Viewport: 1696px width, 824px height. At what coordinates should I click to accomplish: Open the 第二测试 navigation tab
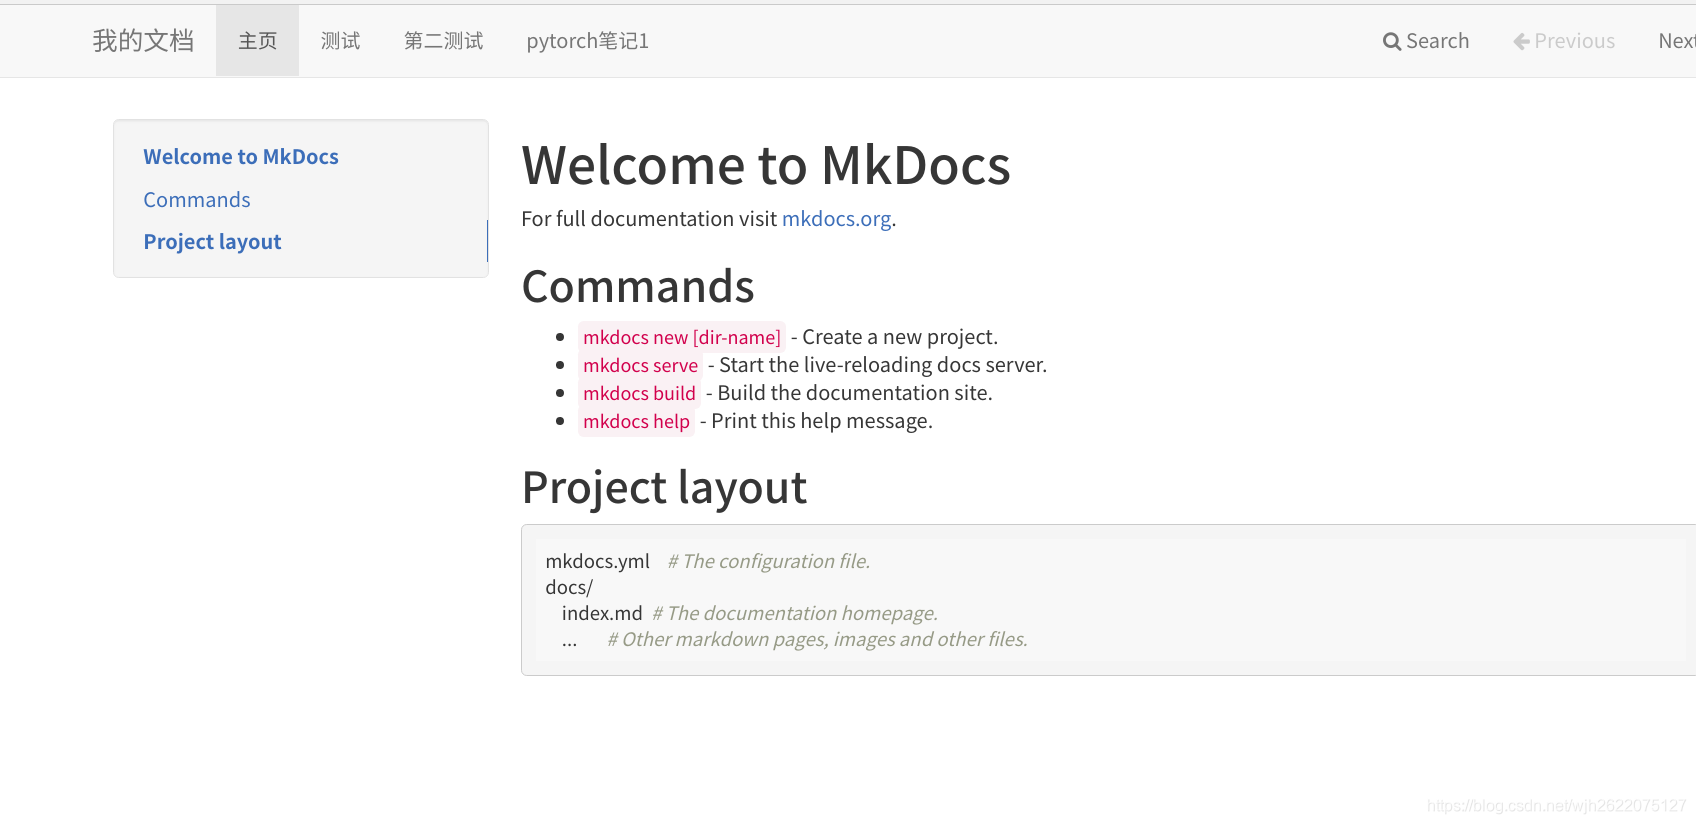(x=443, y=41)
